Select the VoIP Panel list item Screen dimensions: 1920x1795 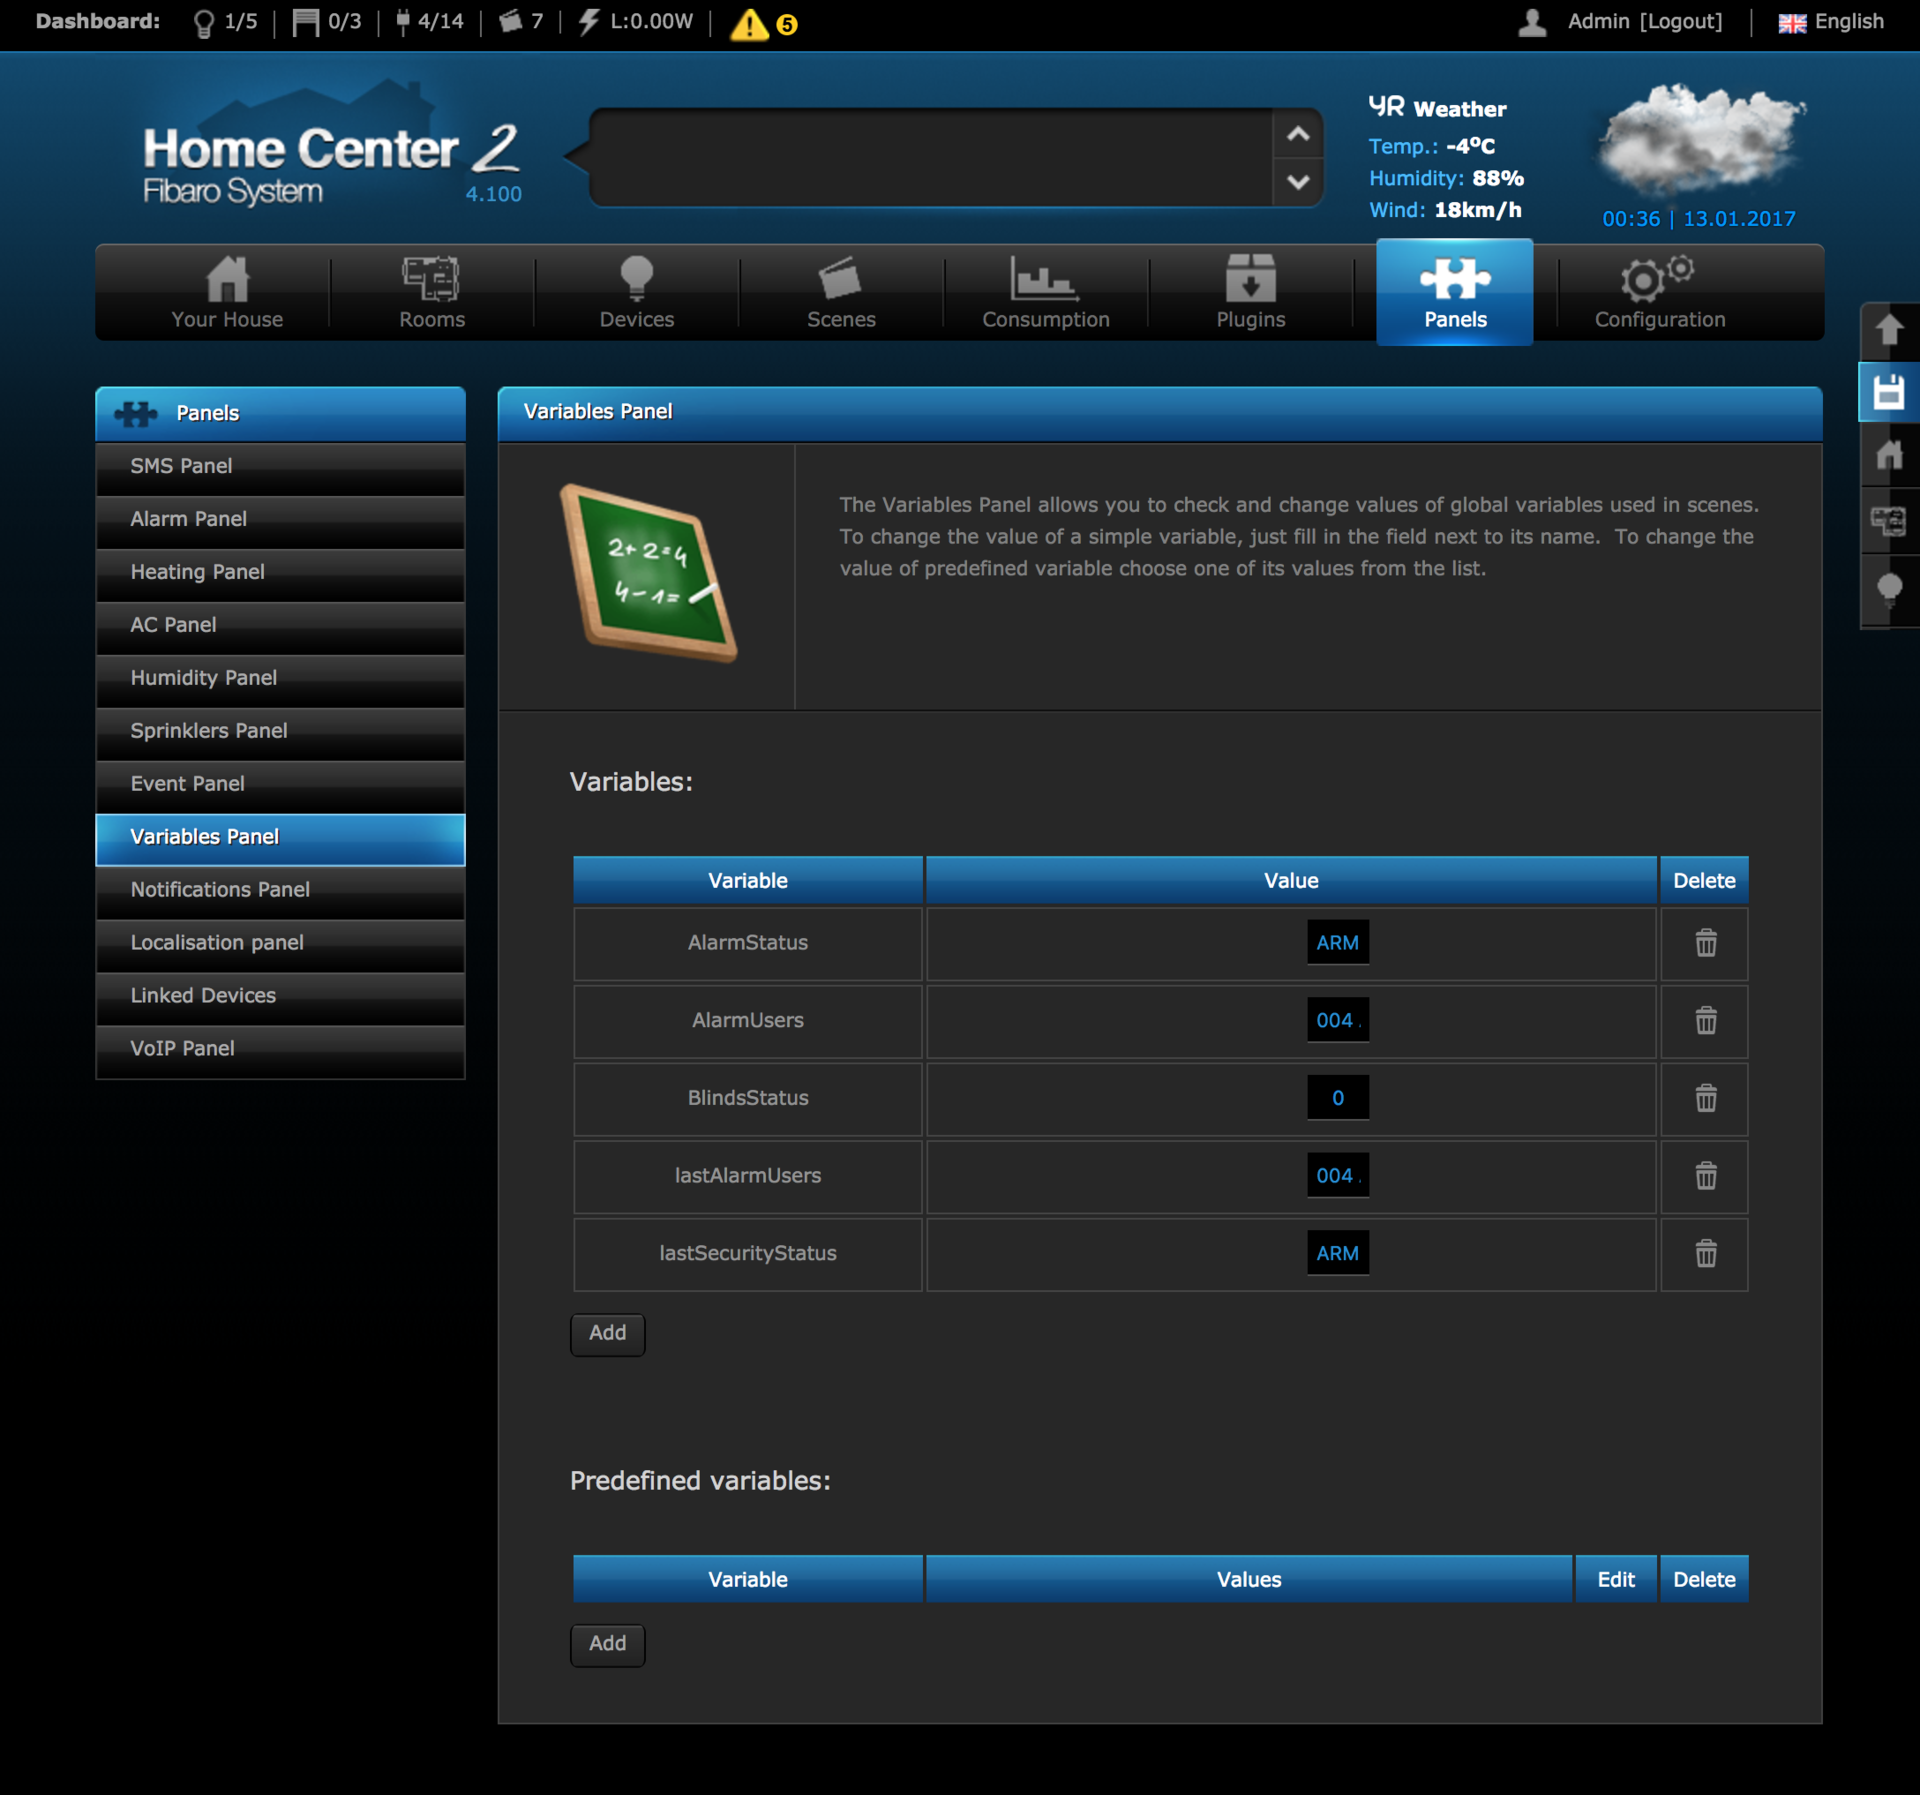[x=277, y=1048]
